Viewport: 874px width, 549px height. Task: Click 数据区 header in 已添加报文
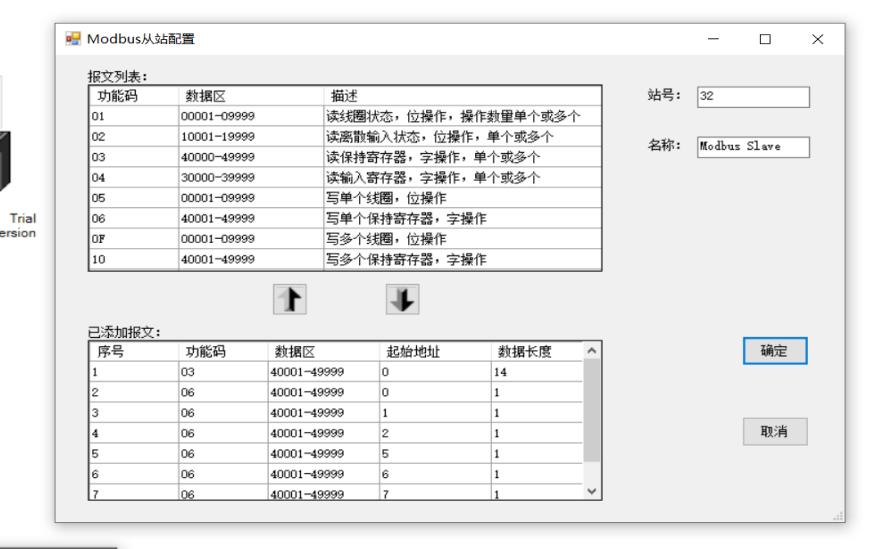pos(323,352)
